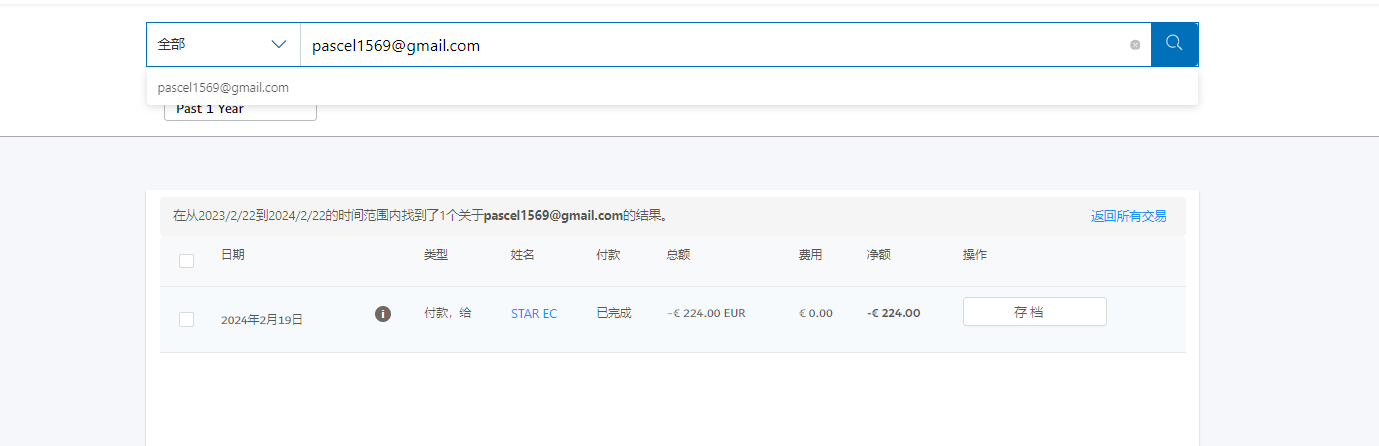Click the 总额 column header
The image size is (1379, 446).
(x=678, y=255)
